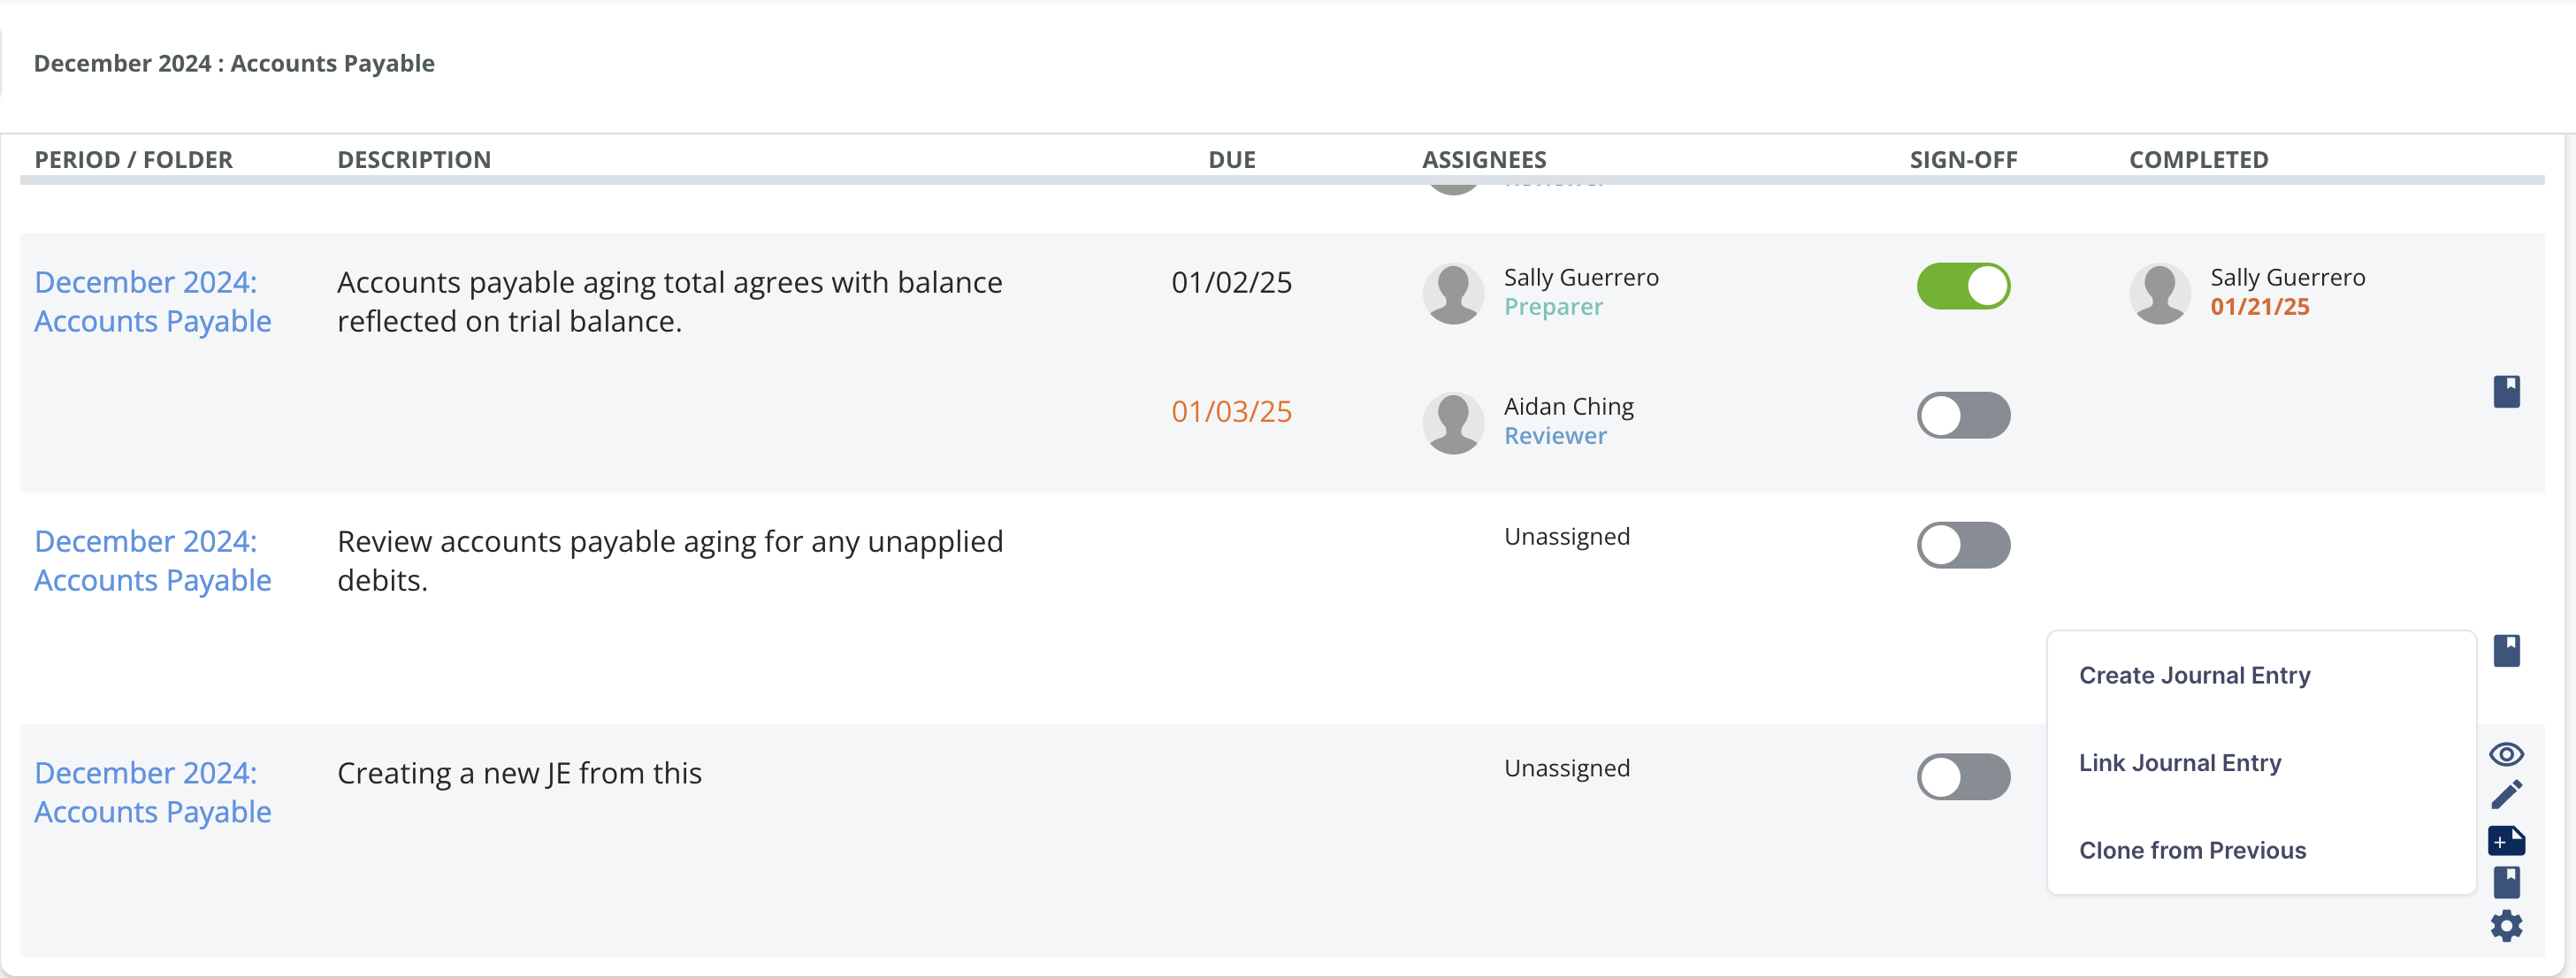Screen dimensions: 2576x978
Task: Select Clone from Previous menu option
Action: point(2192,850)
